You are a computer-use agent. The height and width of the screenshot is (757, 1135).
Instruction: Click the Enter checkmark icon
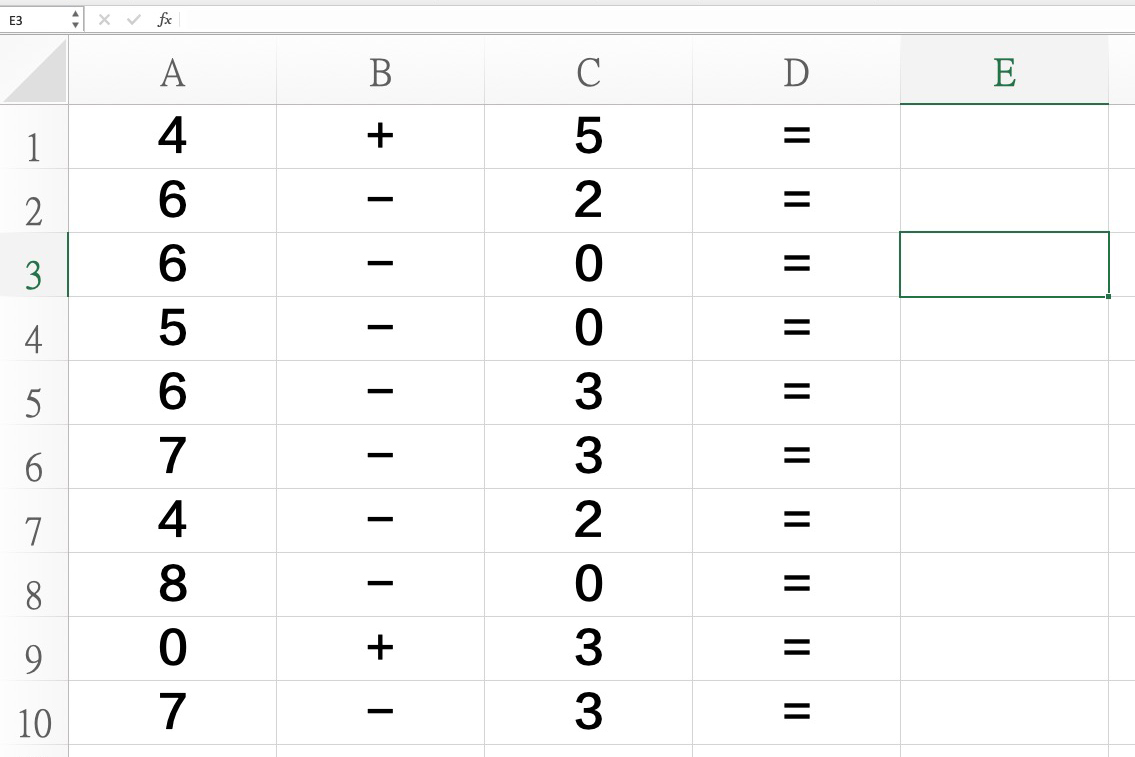pyautogui.click(x=131, y=17)
